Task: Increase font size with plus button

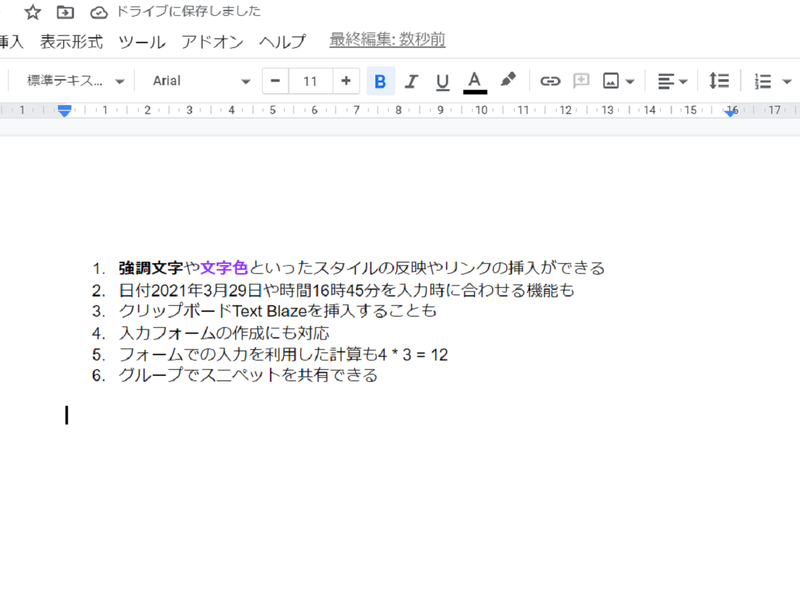Action: pyautogui.click(x=344, y=80)
